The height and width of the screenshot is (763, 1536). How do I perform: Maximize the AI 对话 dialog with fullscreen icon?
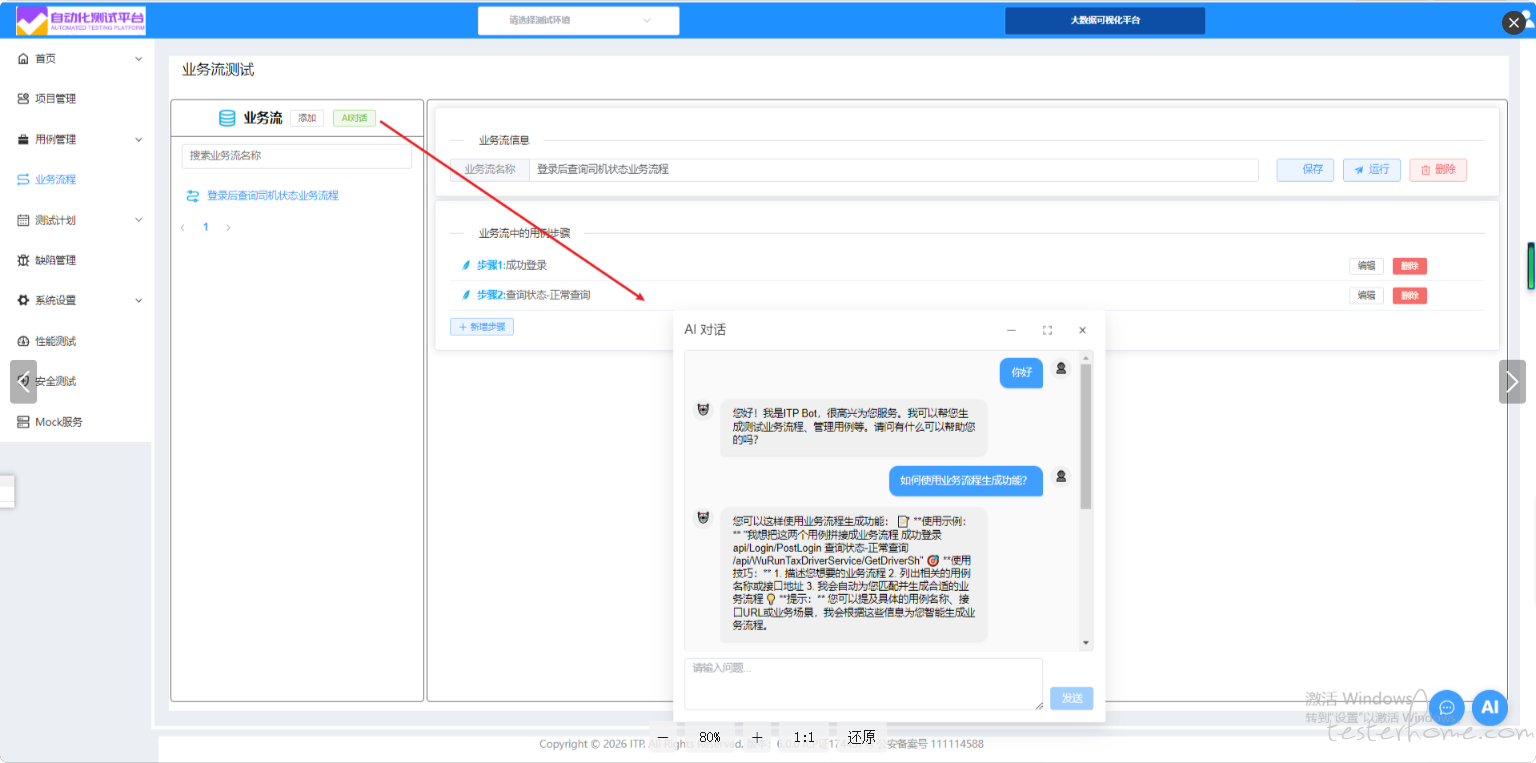click(1047, 330)
